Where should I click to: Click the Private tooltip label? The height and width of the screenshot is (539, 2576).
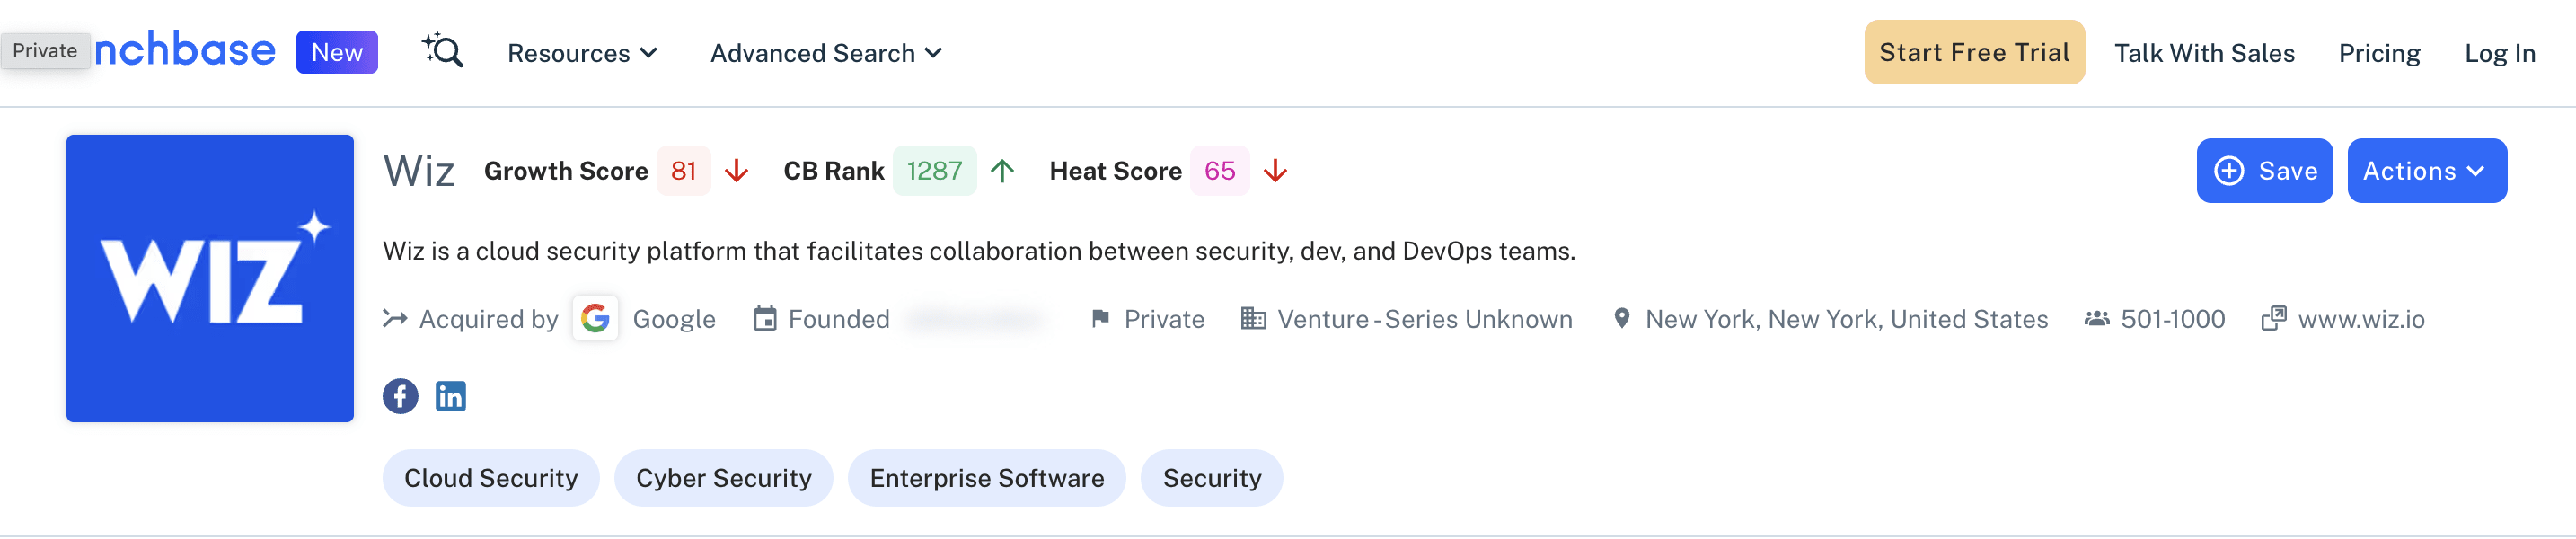pyautogui.click(x=45, y=51)
